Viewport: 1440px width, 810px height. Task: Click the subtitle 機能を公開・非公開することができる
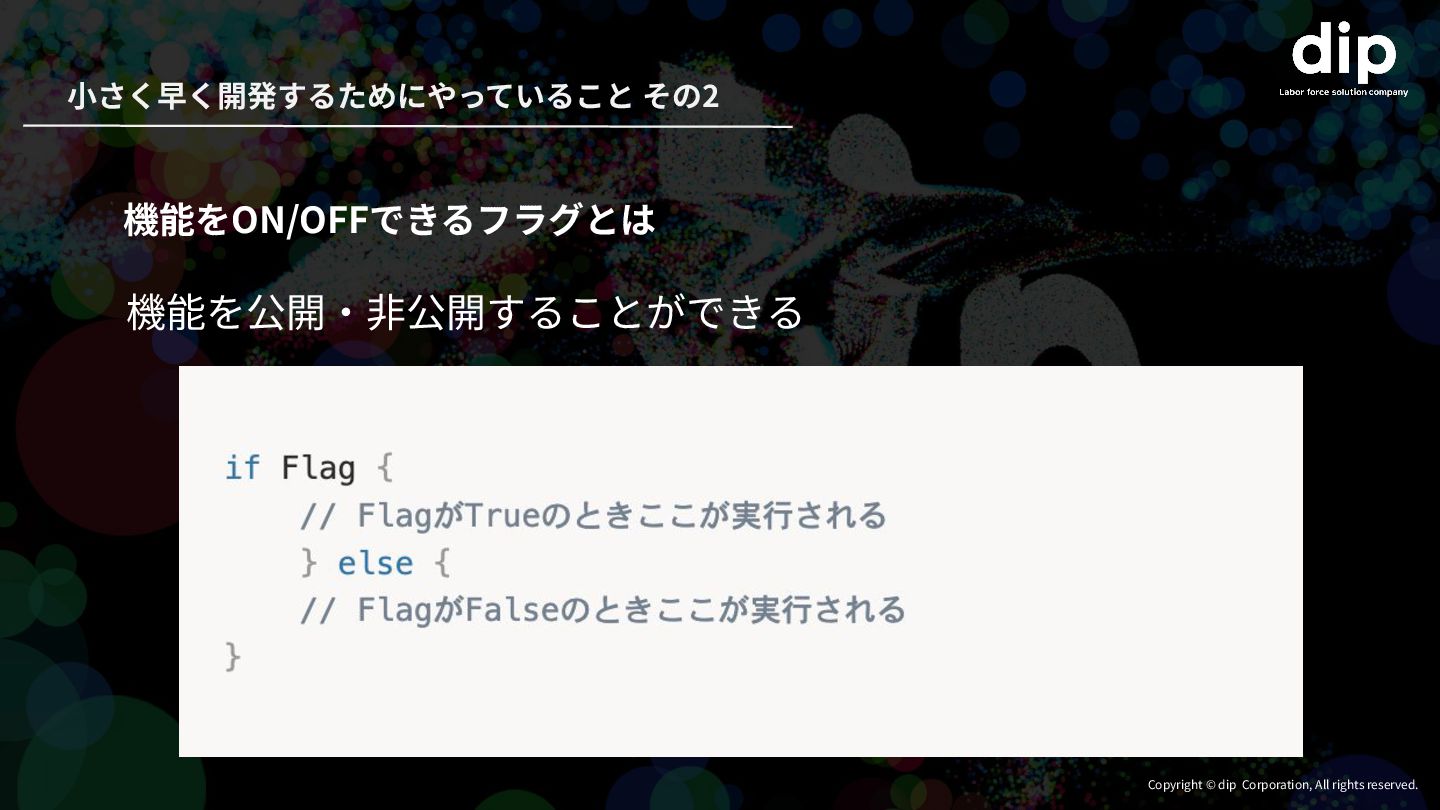(x=465, y=312)
